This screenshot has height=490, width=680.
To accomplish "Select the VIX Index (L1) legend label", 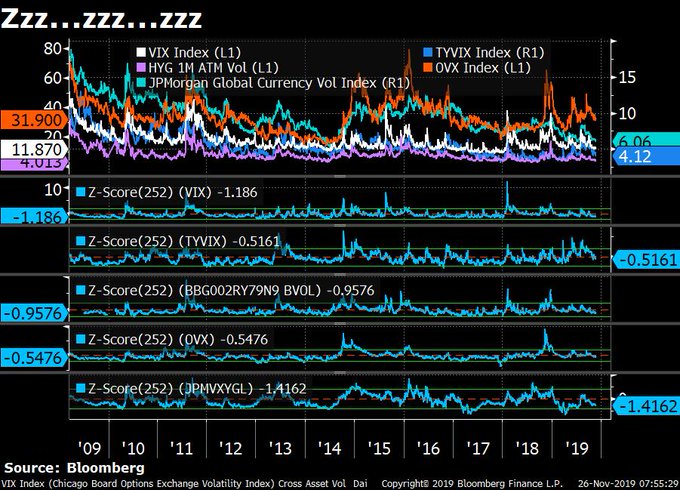I will (194, 52).
